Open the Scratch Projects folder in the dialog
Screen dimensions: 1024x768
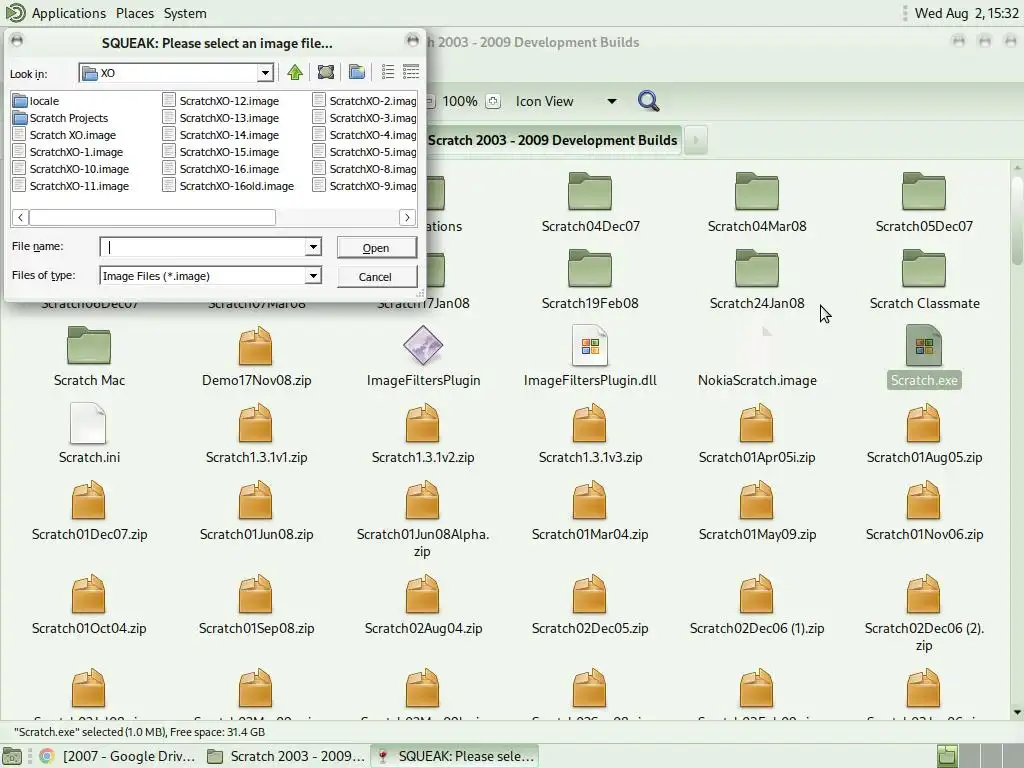tap(61, 118)
